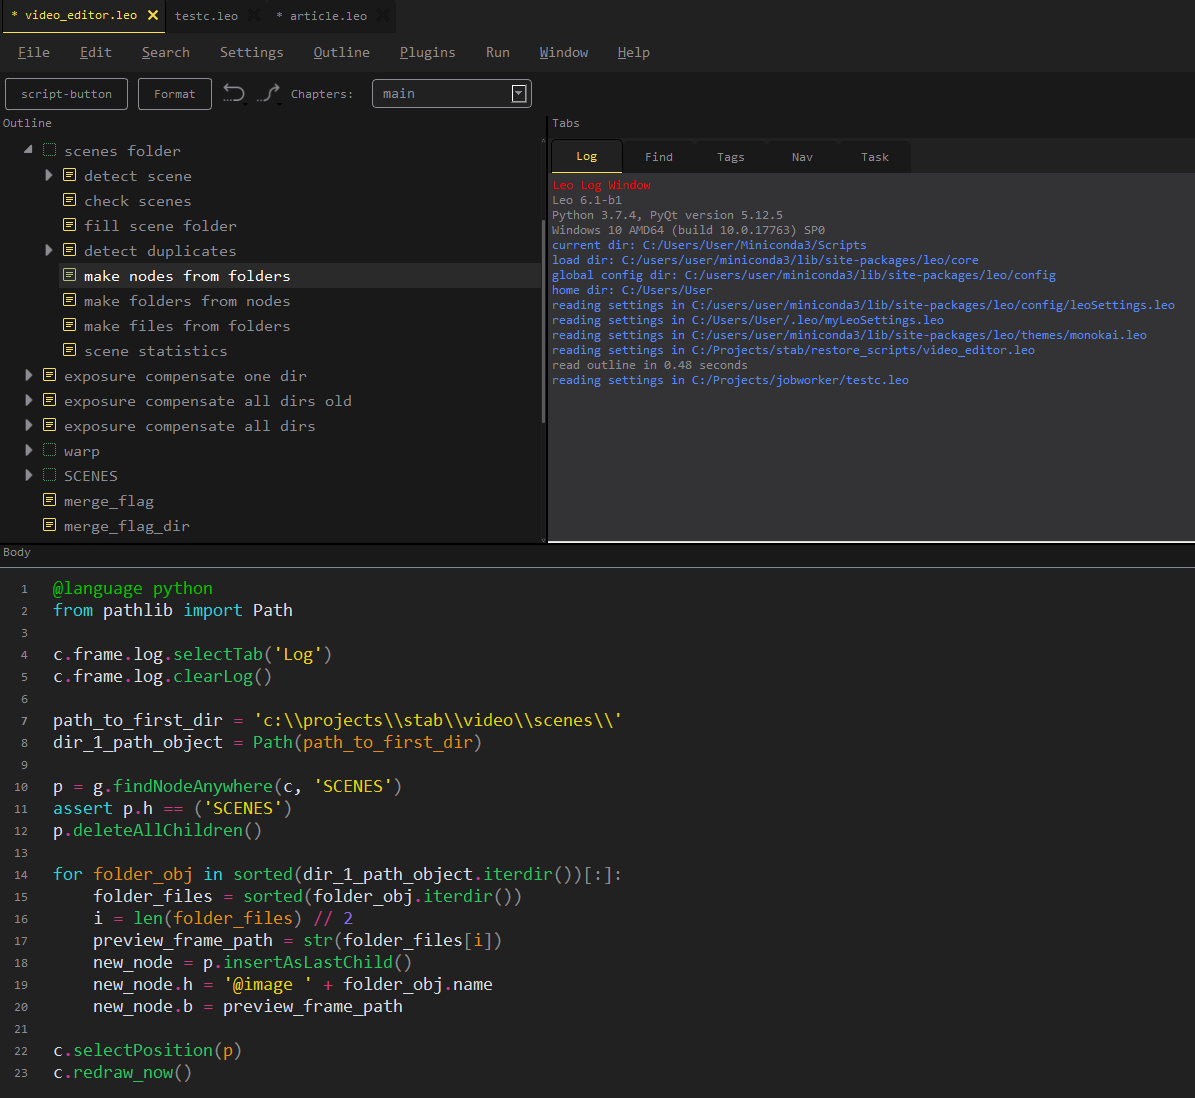Close the article.leo tab
Image resolution: width=1195 pixels, height=1098 pixels.
383,15
